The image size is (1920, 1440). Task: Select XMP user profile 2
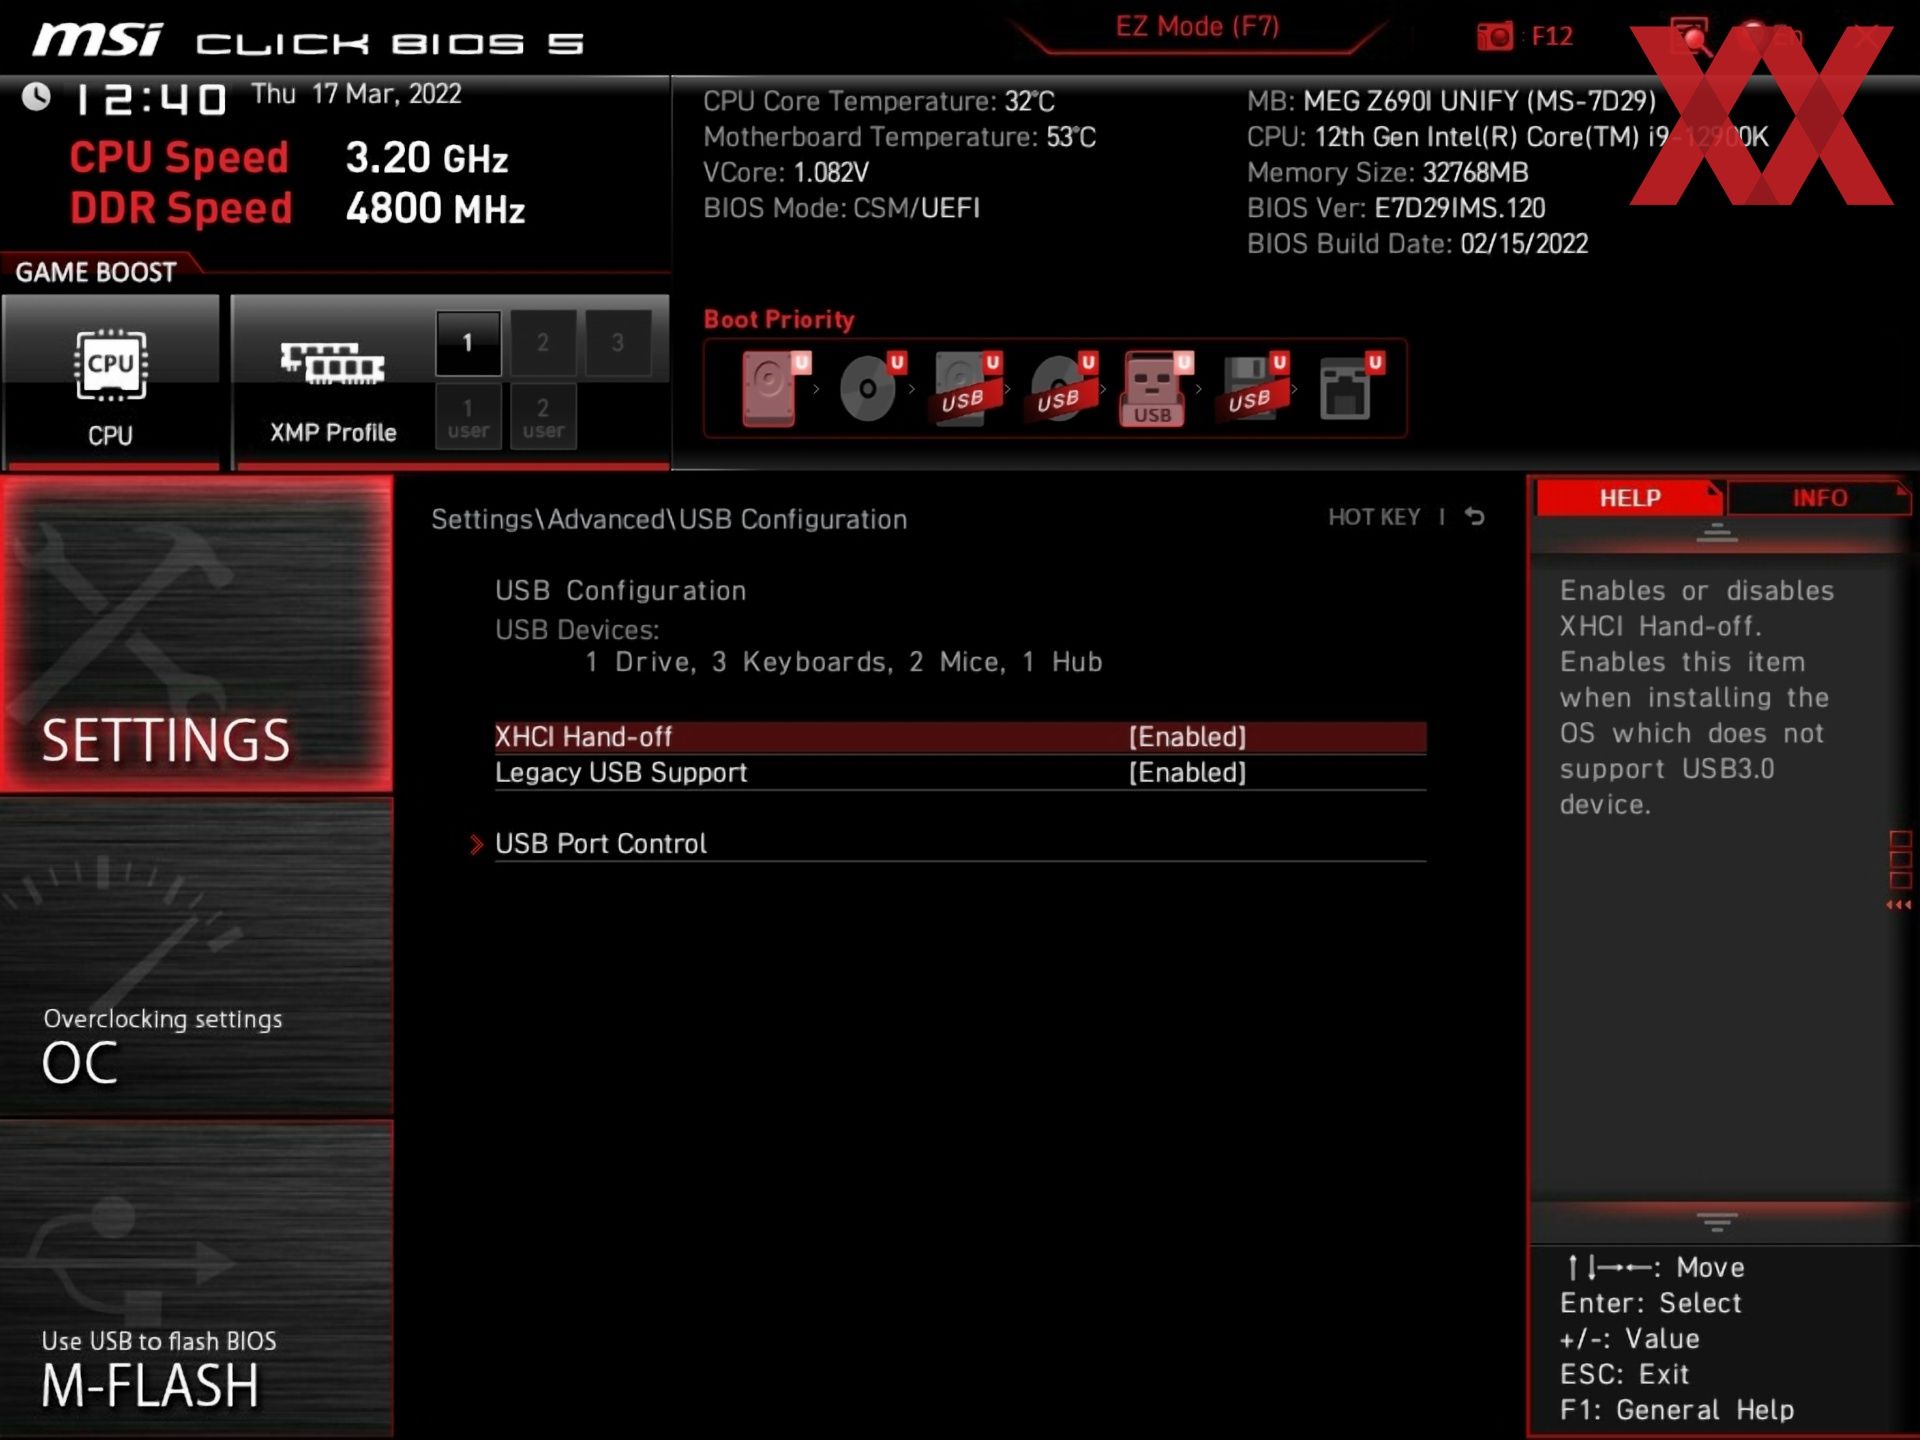(x=543, y=417)
